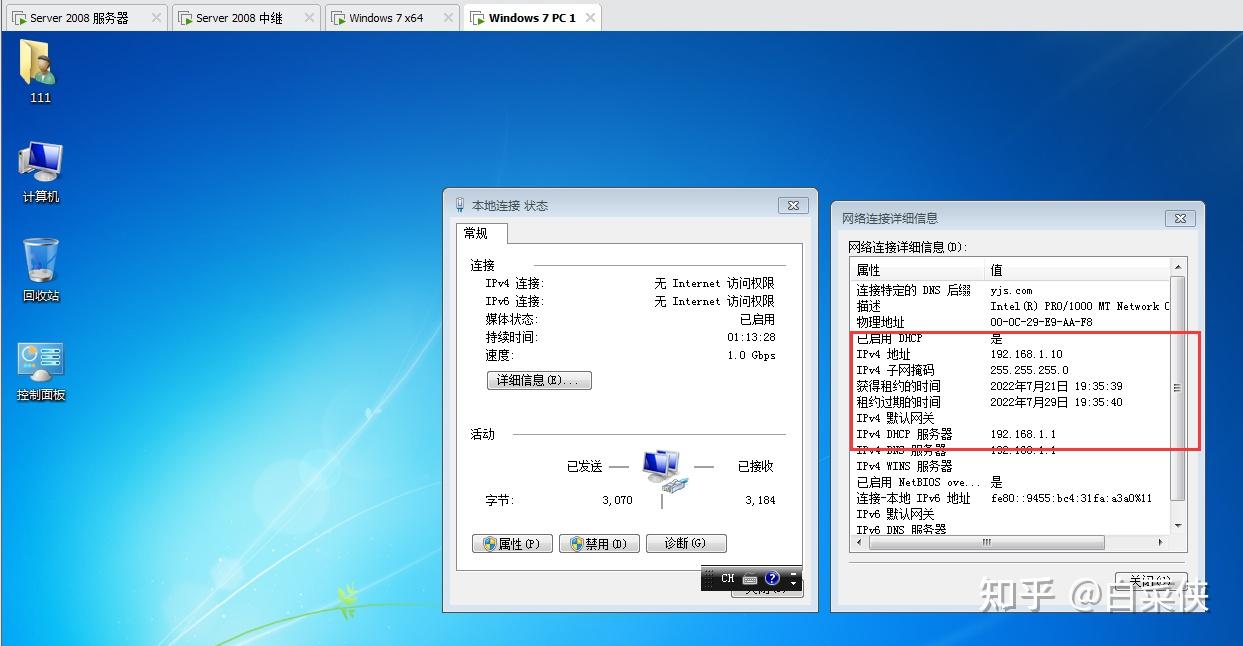
Task: Disable the connection with 禁用(D)
Action: 598,543
